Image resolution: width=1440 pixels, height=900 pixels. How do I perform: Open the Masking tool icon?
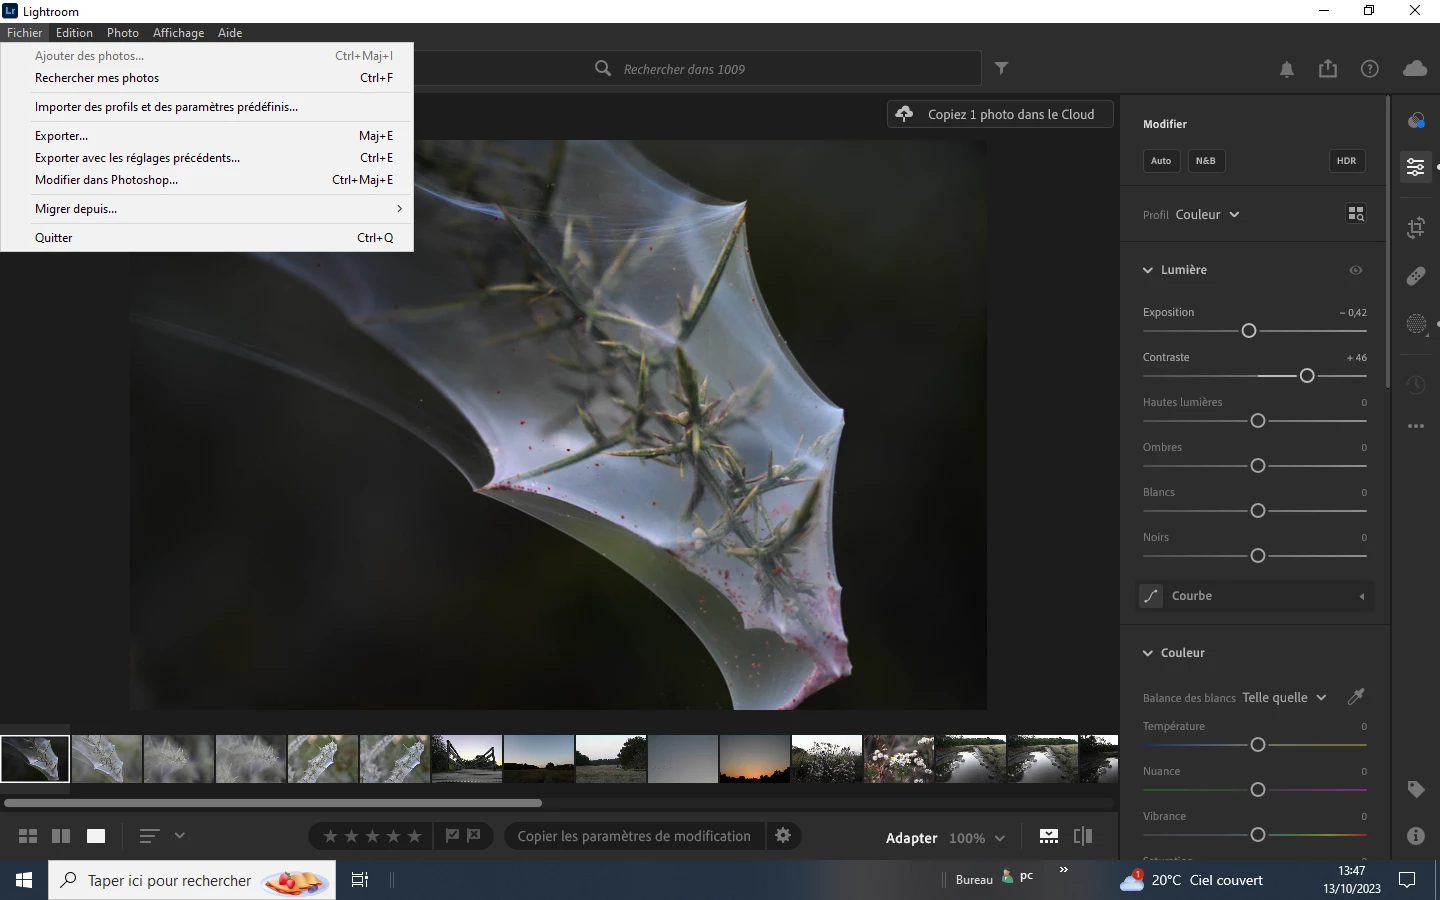(1416, 325)
